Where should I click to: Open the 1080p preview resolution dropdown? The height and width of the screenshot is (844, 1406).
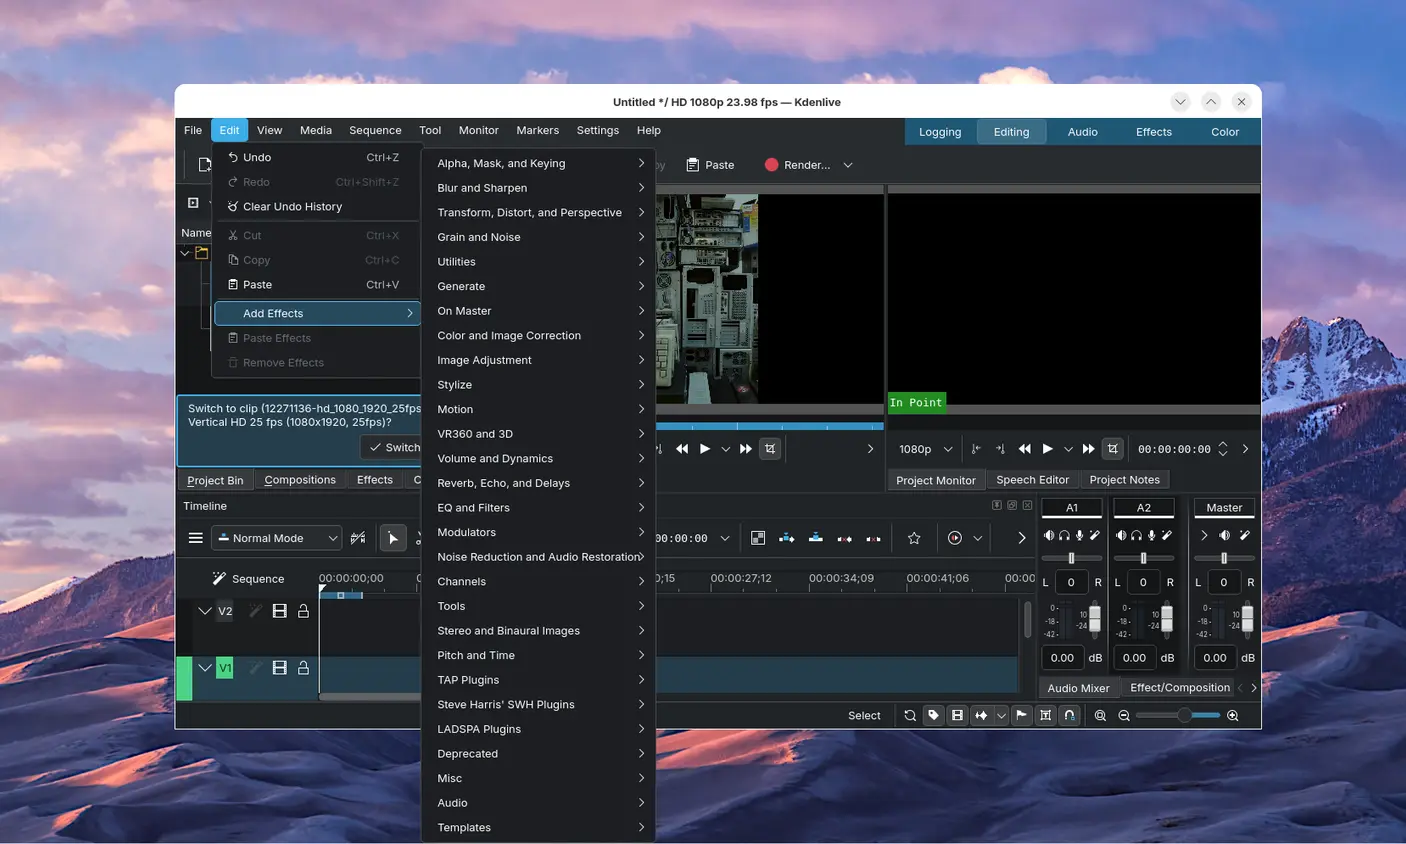[x=926, y=449]
